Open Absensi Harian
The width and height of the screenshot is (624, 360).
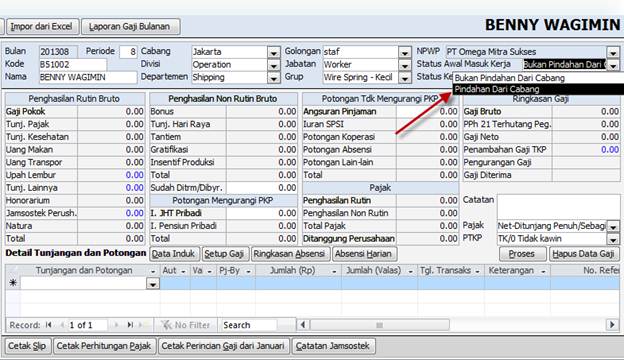tap(364, 254)
